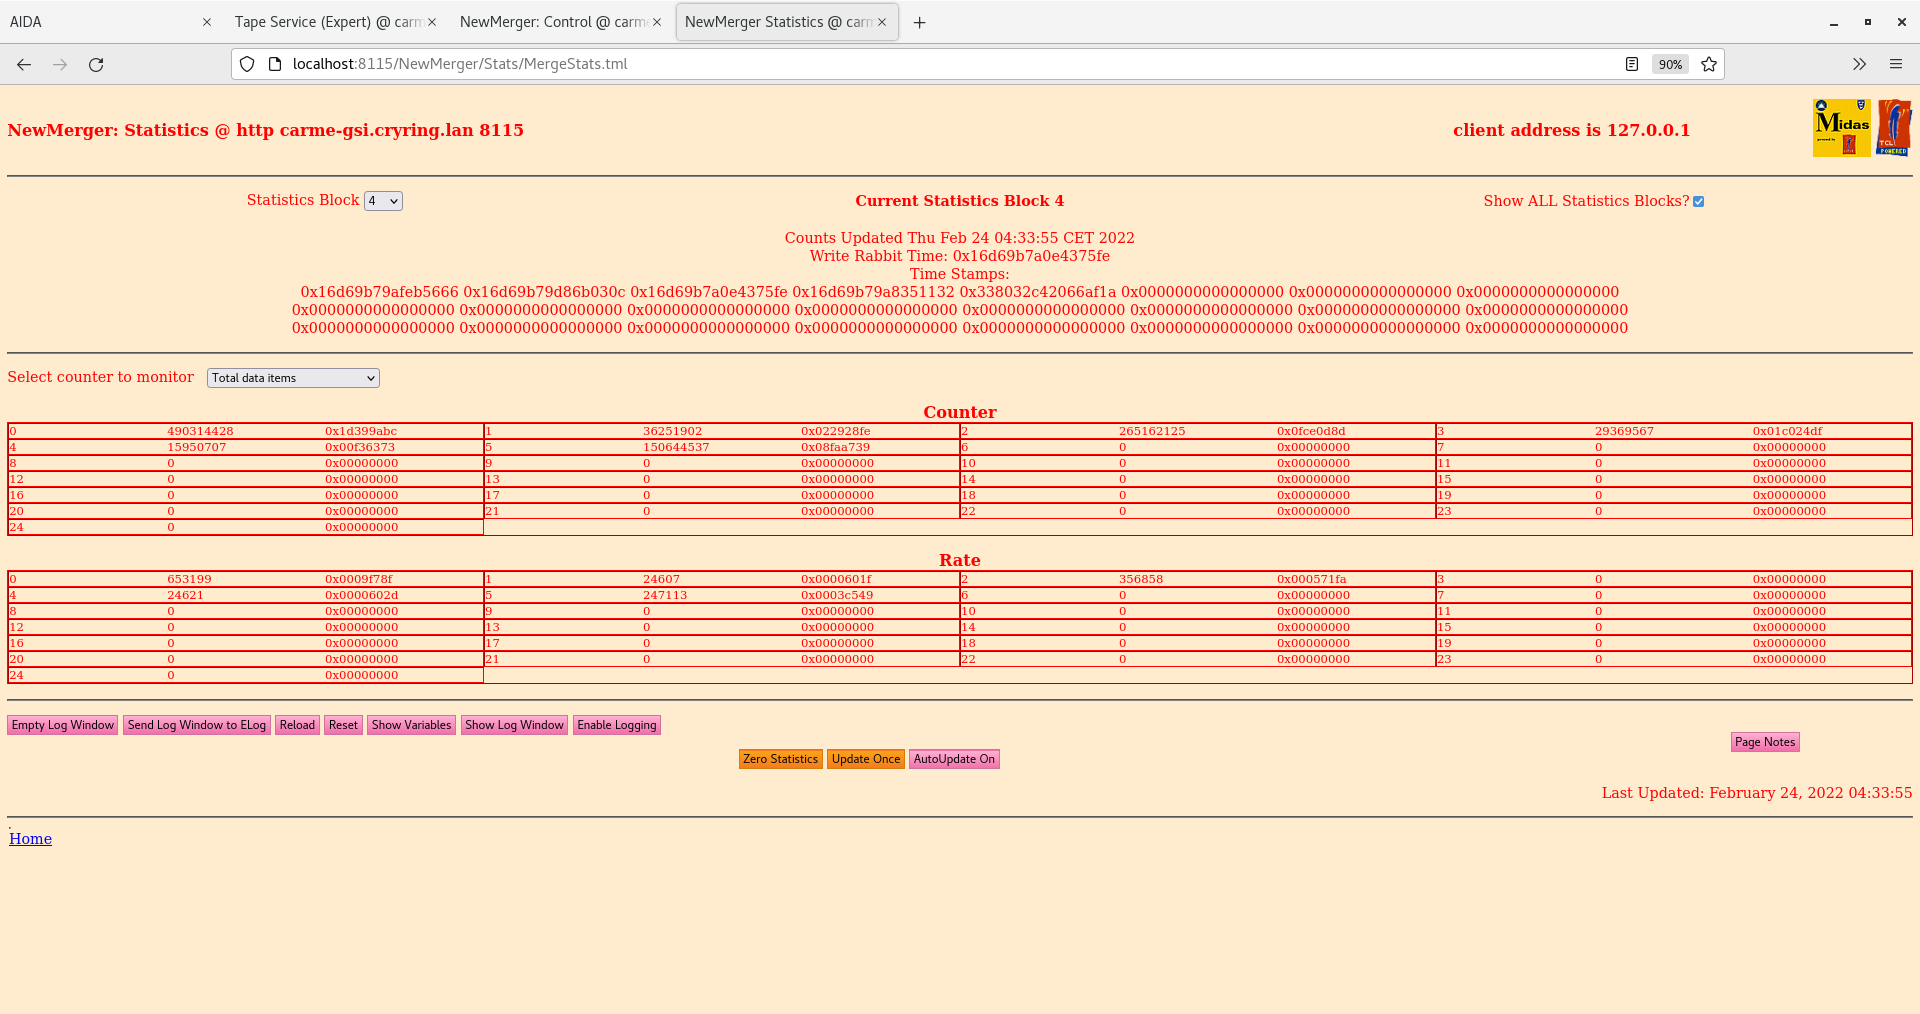Follow the Home link
This screenshot has width=1920, height=1014.
[31, 839]
